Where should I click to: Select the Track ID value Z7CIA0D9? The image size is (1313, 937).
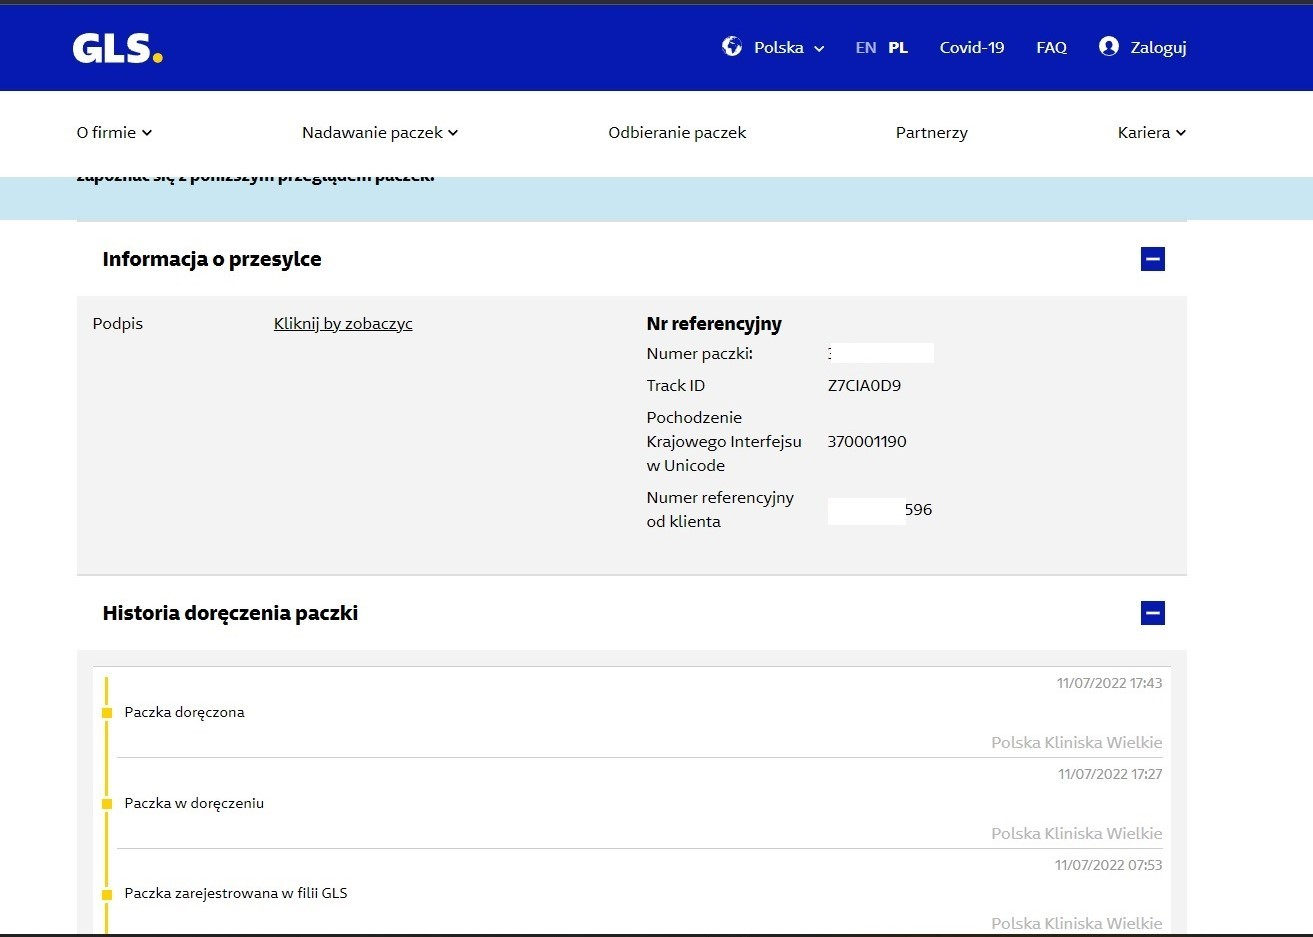pos(864,385)
